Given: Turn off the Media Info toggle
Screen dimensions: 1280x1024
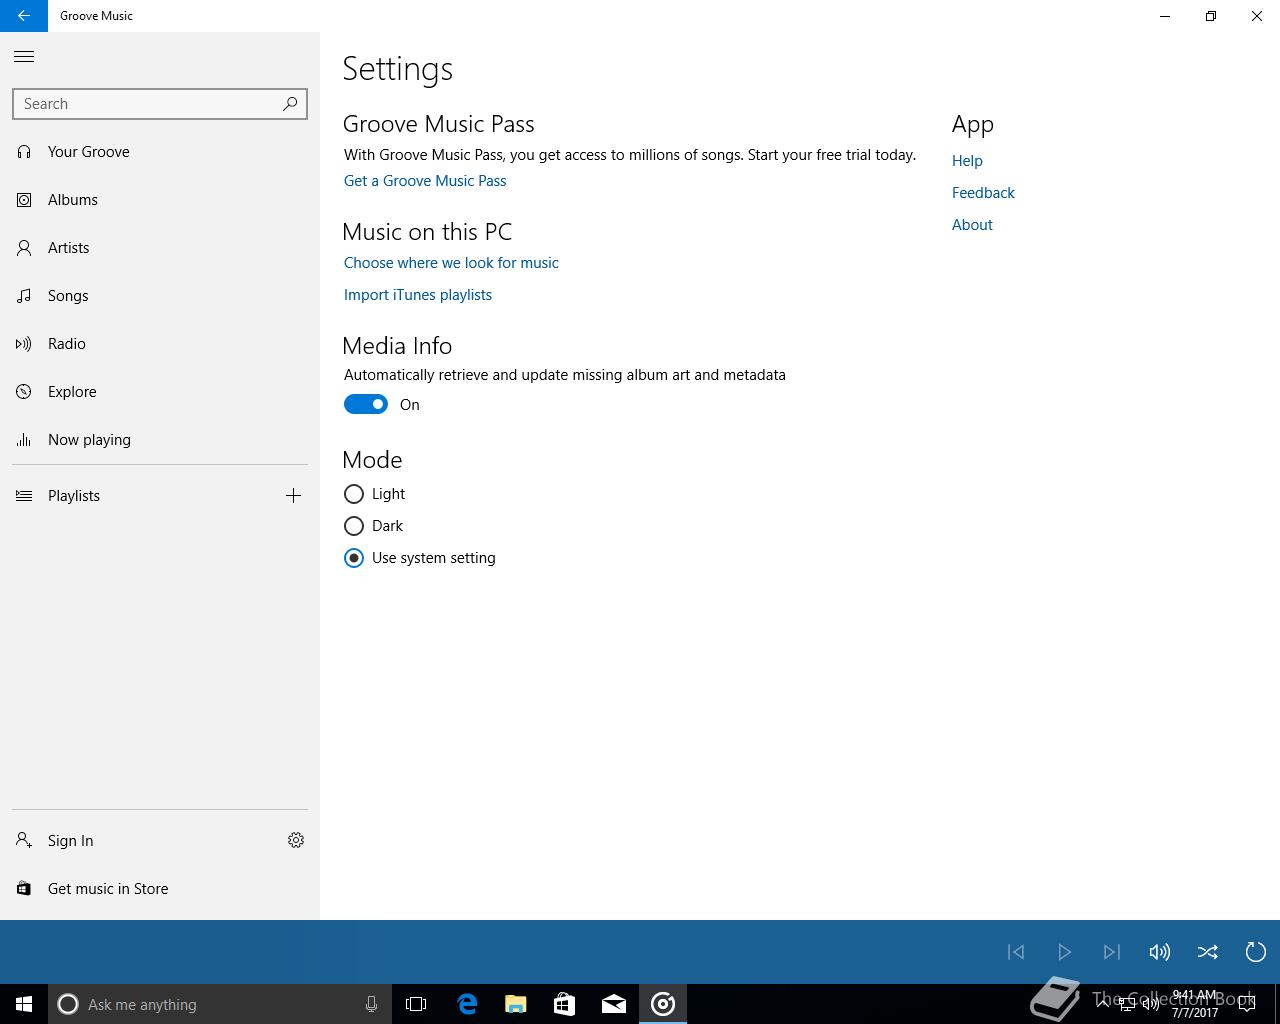Looking at the screenshot, I should click(x=366, y=404).
